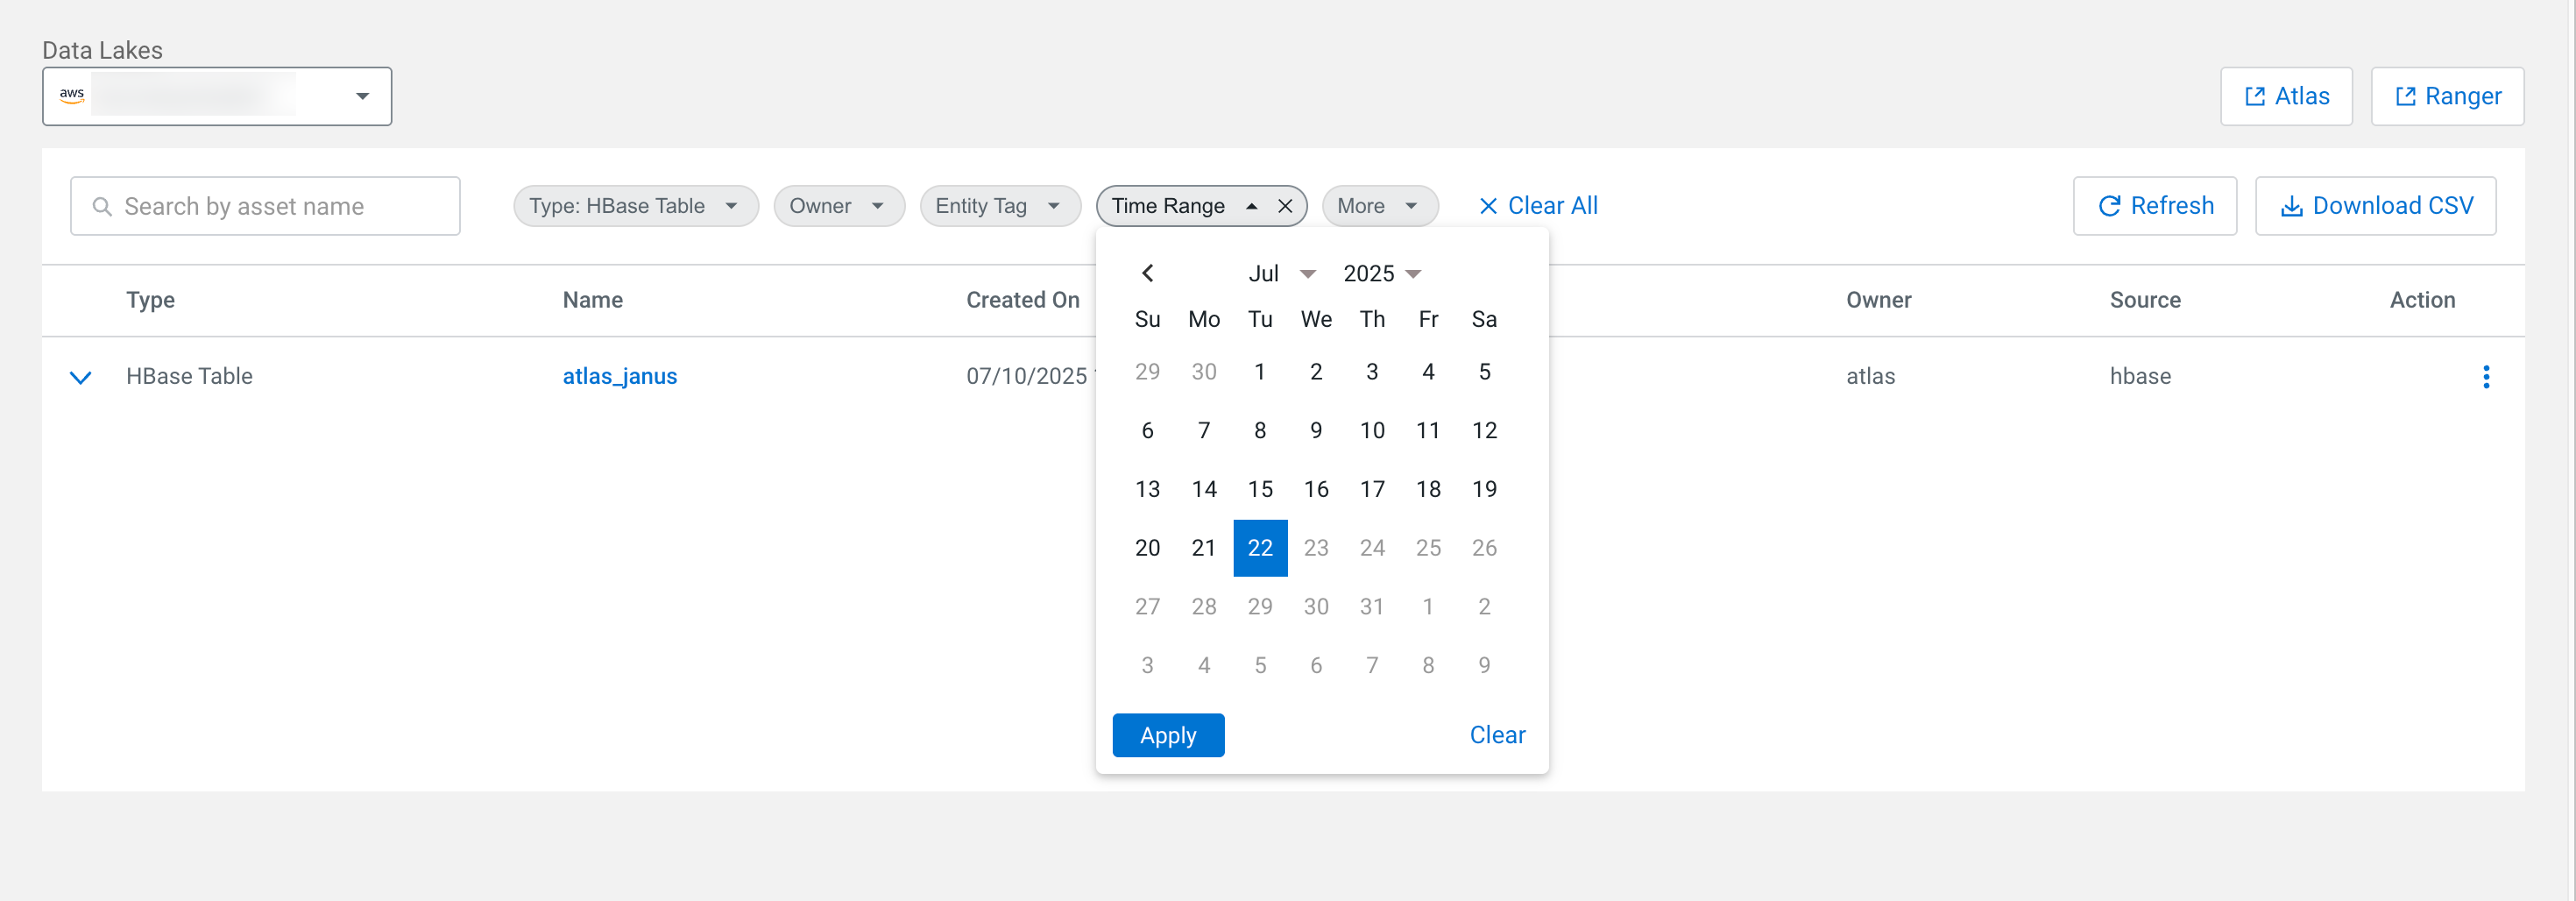Open the year selector showing 2025

(x=1381, y=274)
